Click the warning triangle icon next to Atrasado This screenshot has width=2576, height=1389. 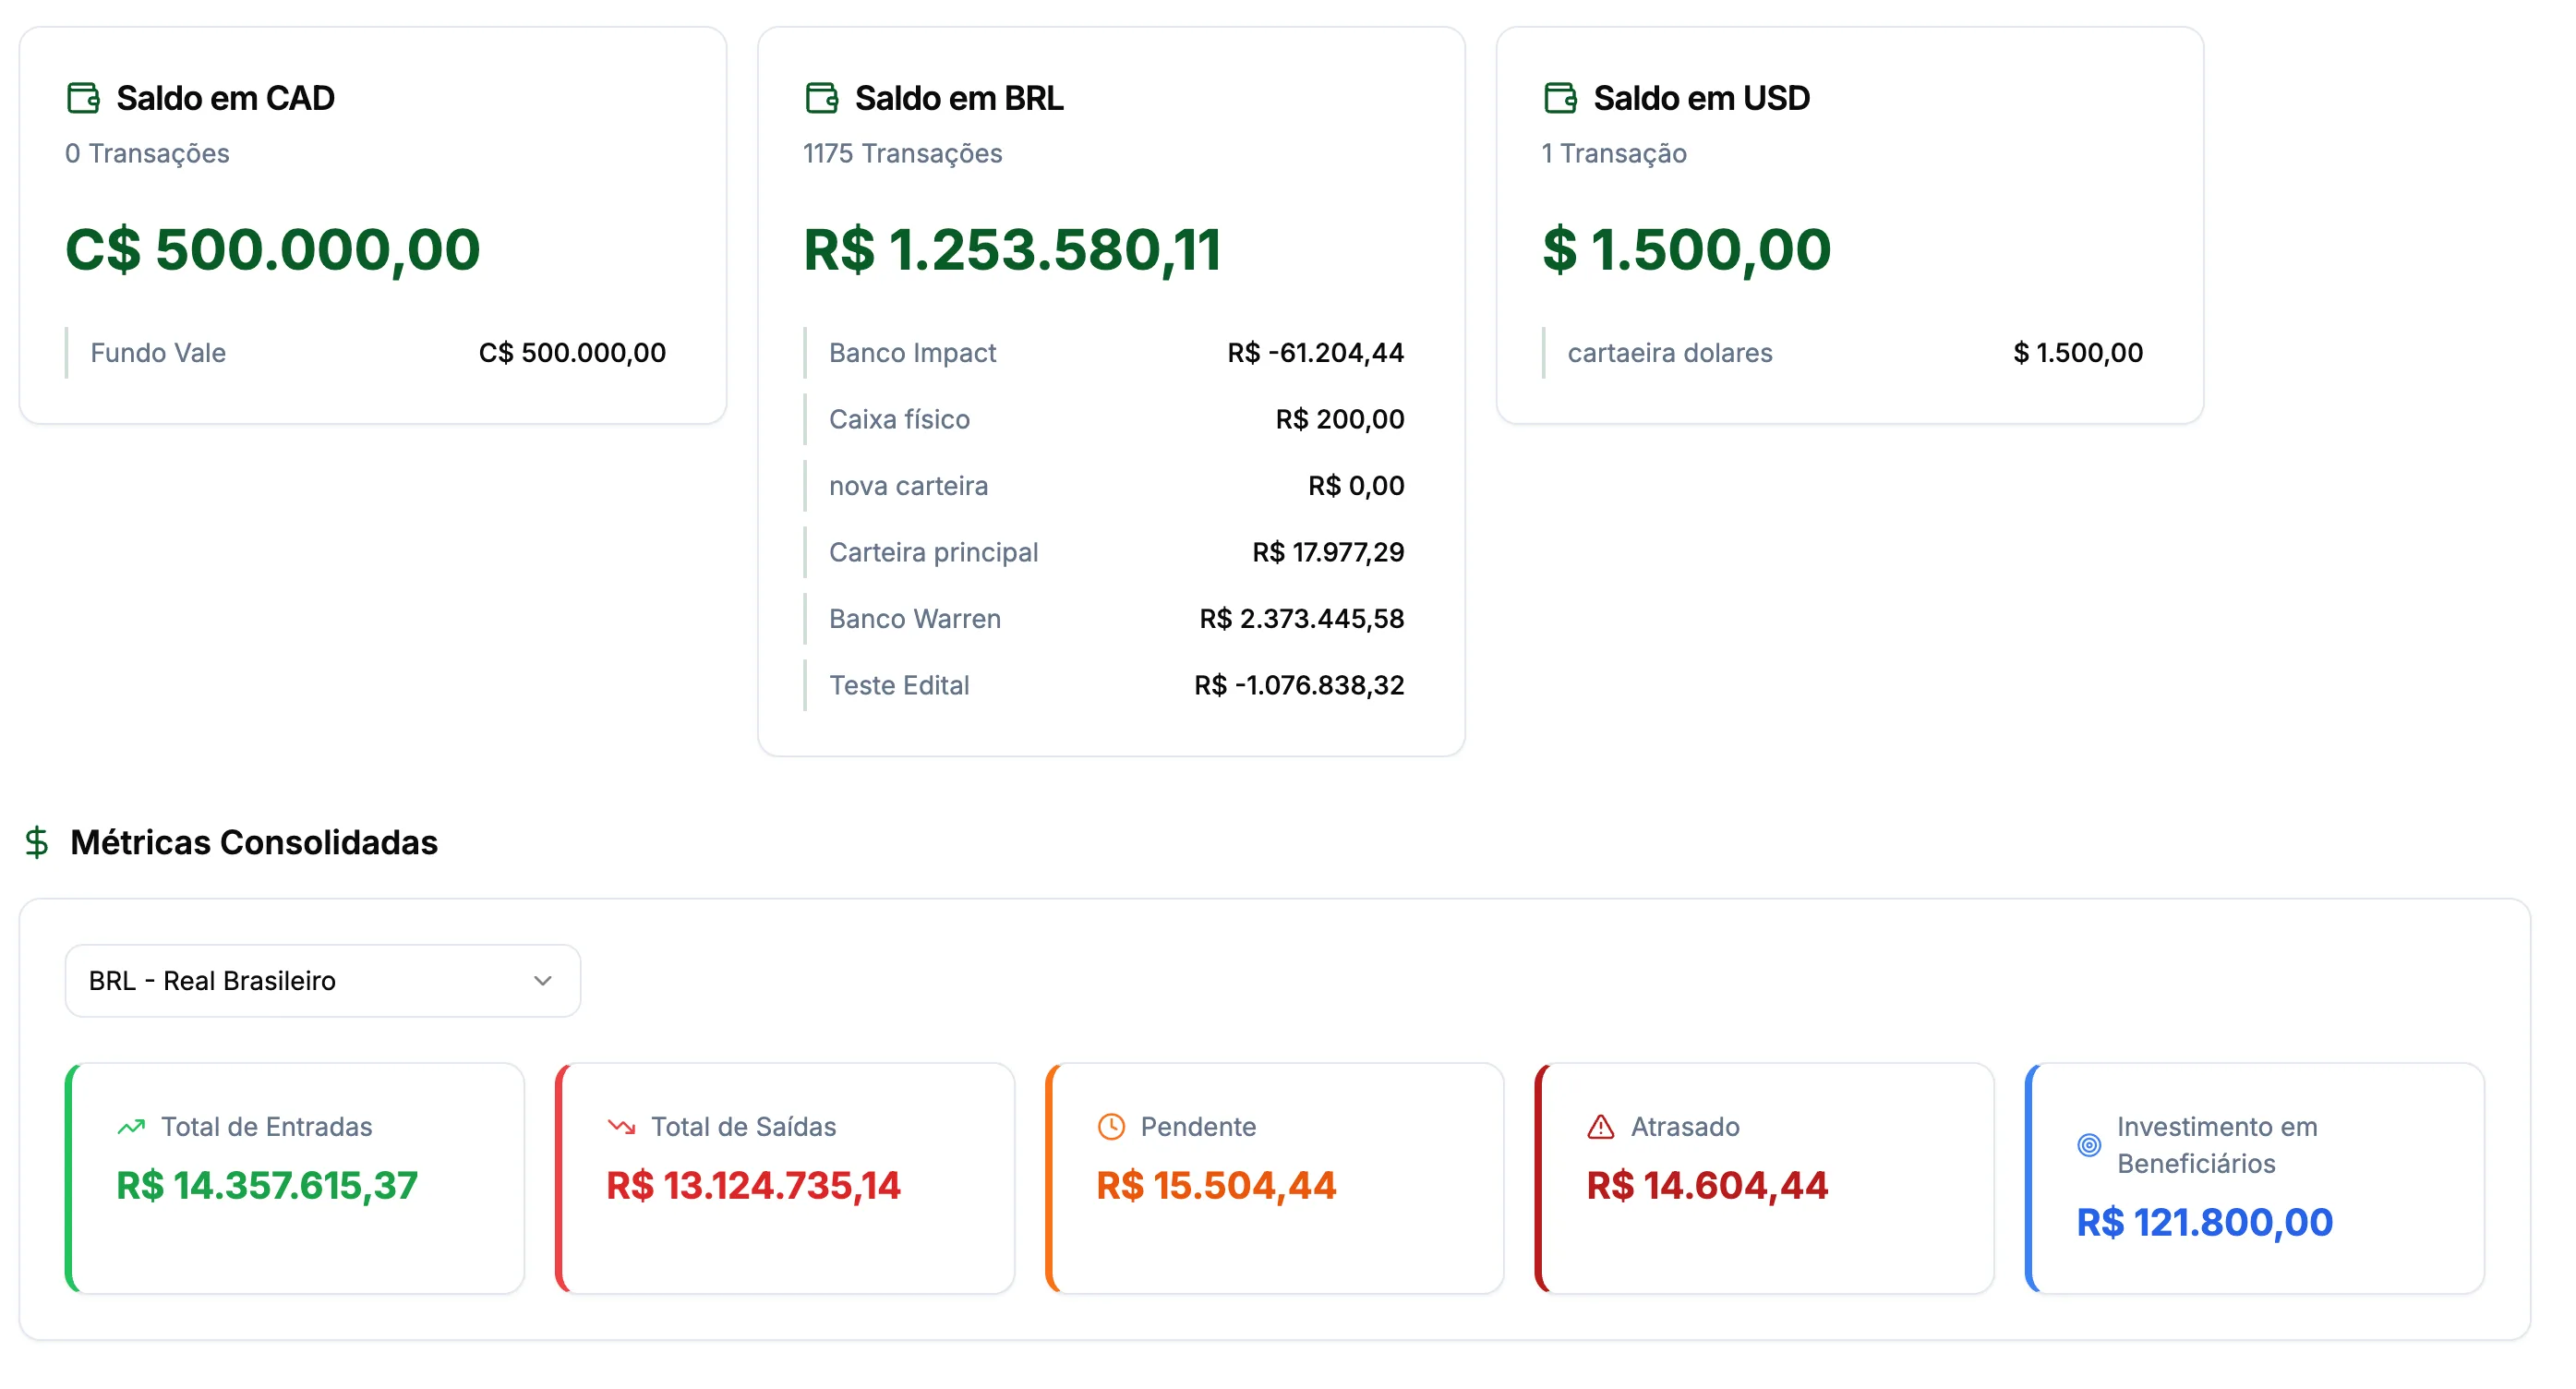click(1601, 1127)
